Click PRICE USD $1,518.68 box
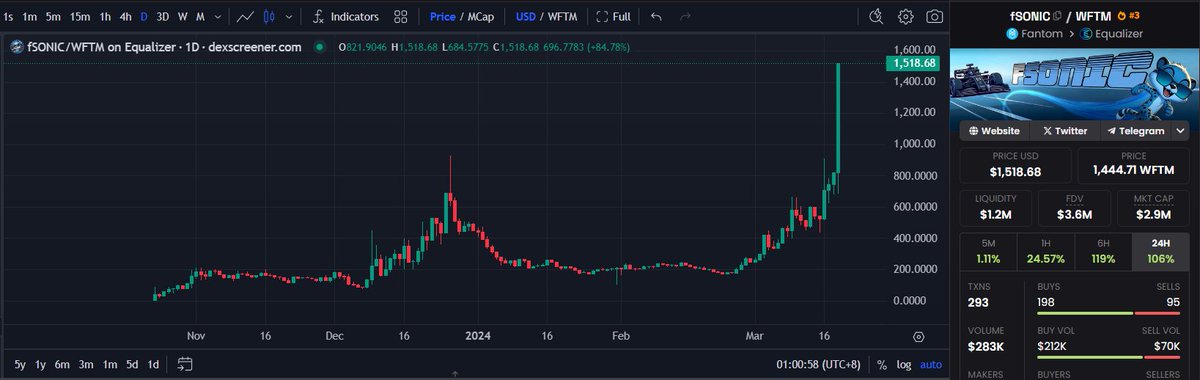 pyautogui.click(x=1015, y=165)
